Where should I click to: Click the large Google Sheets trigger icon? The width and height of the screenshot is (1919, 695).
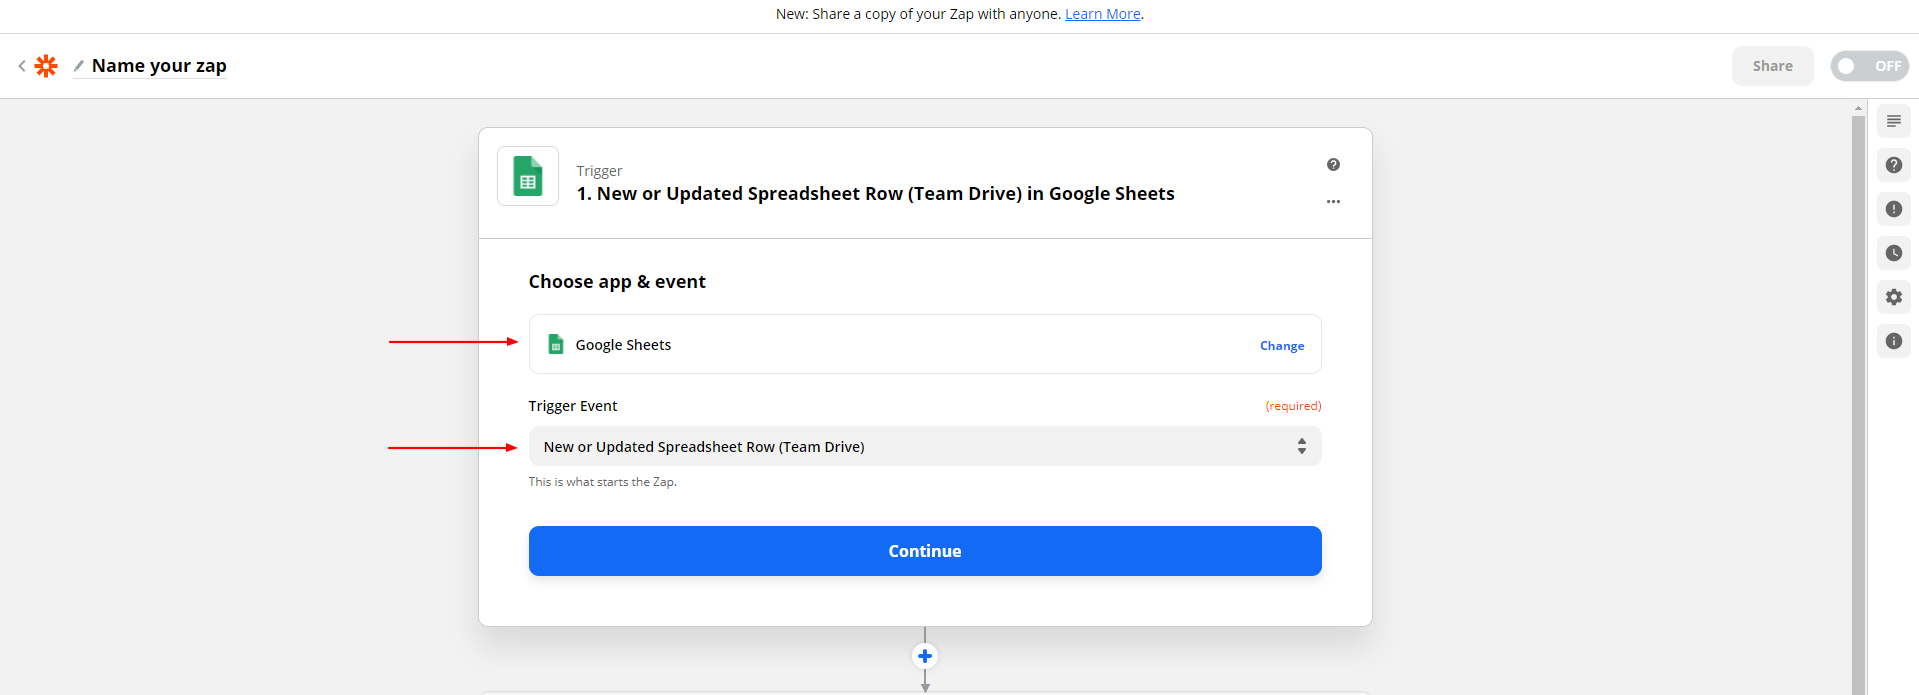528,176
